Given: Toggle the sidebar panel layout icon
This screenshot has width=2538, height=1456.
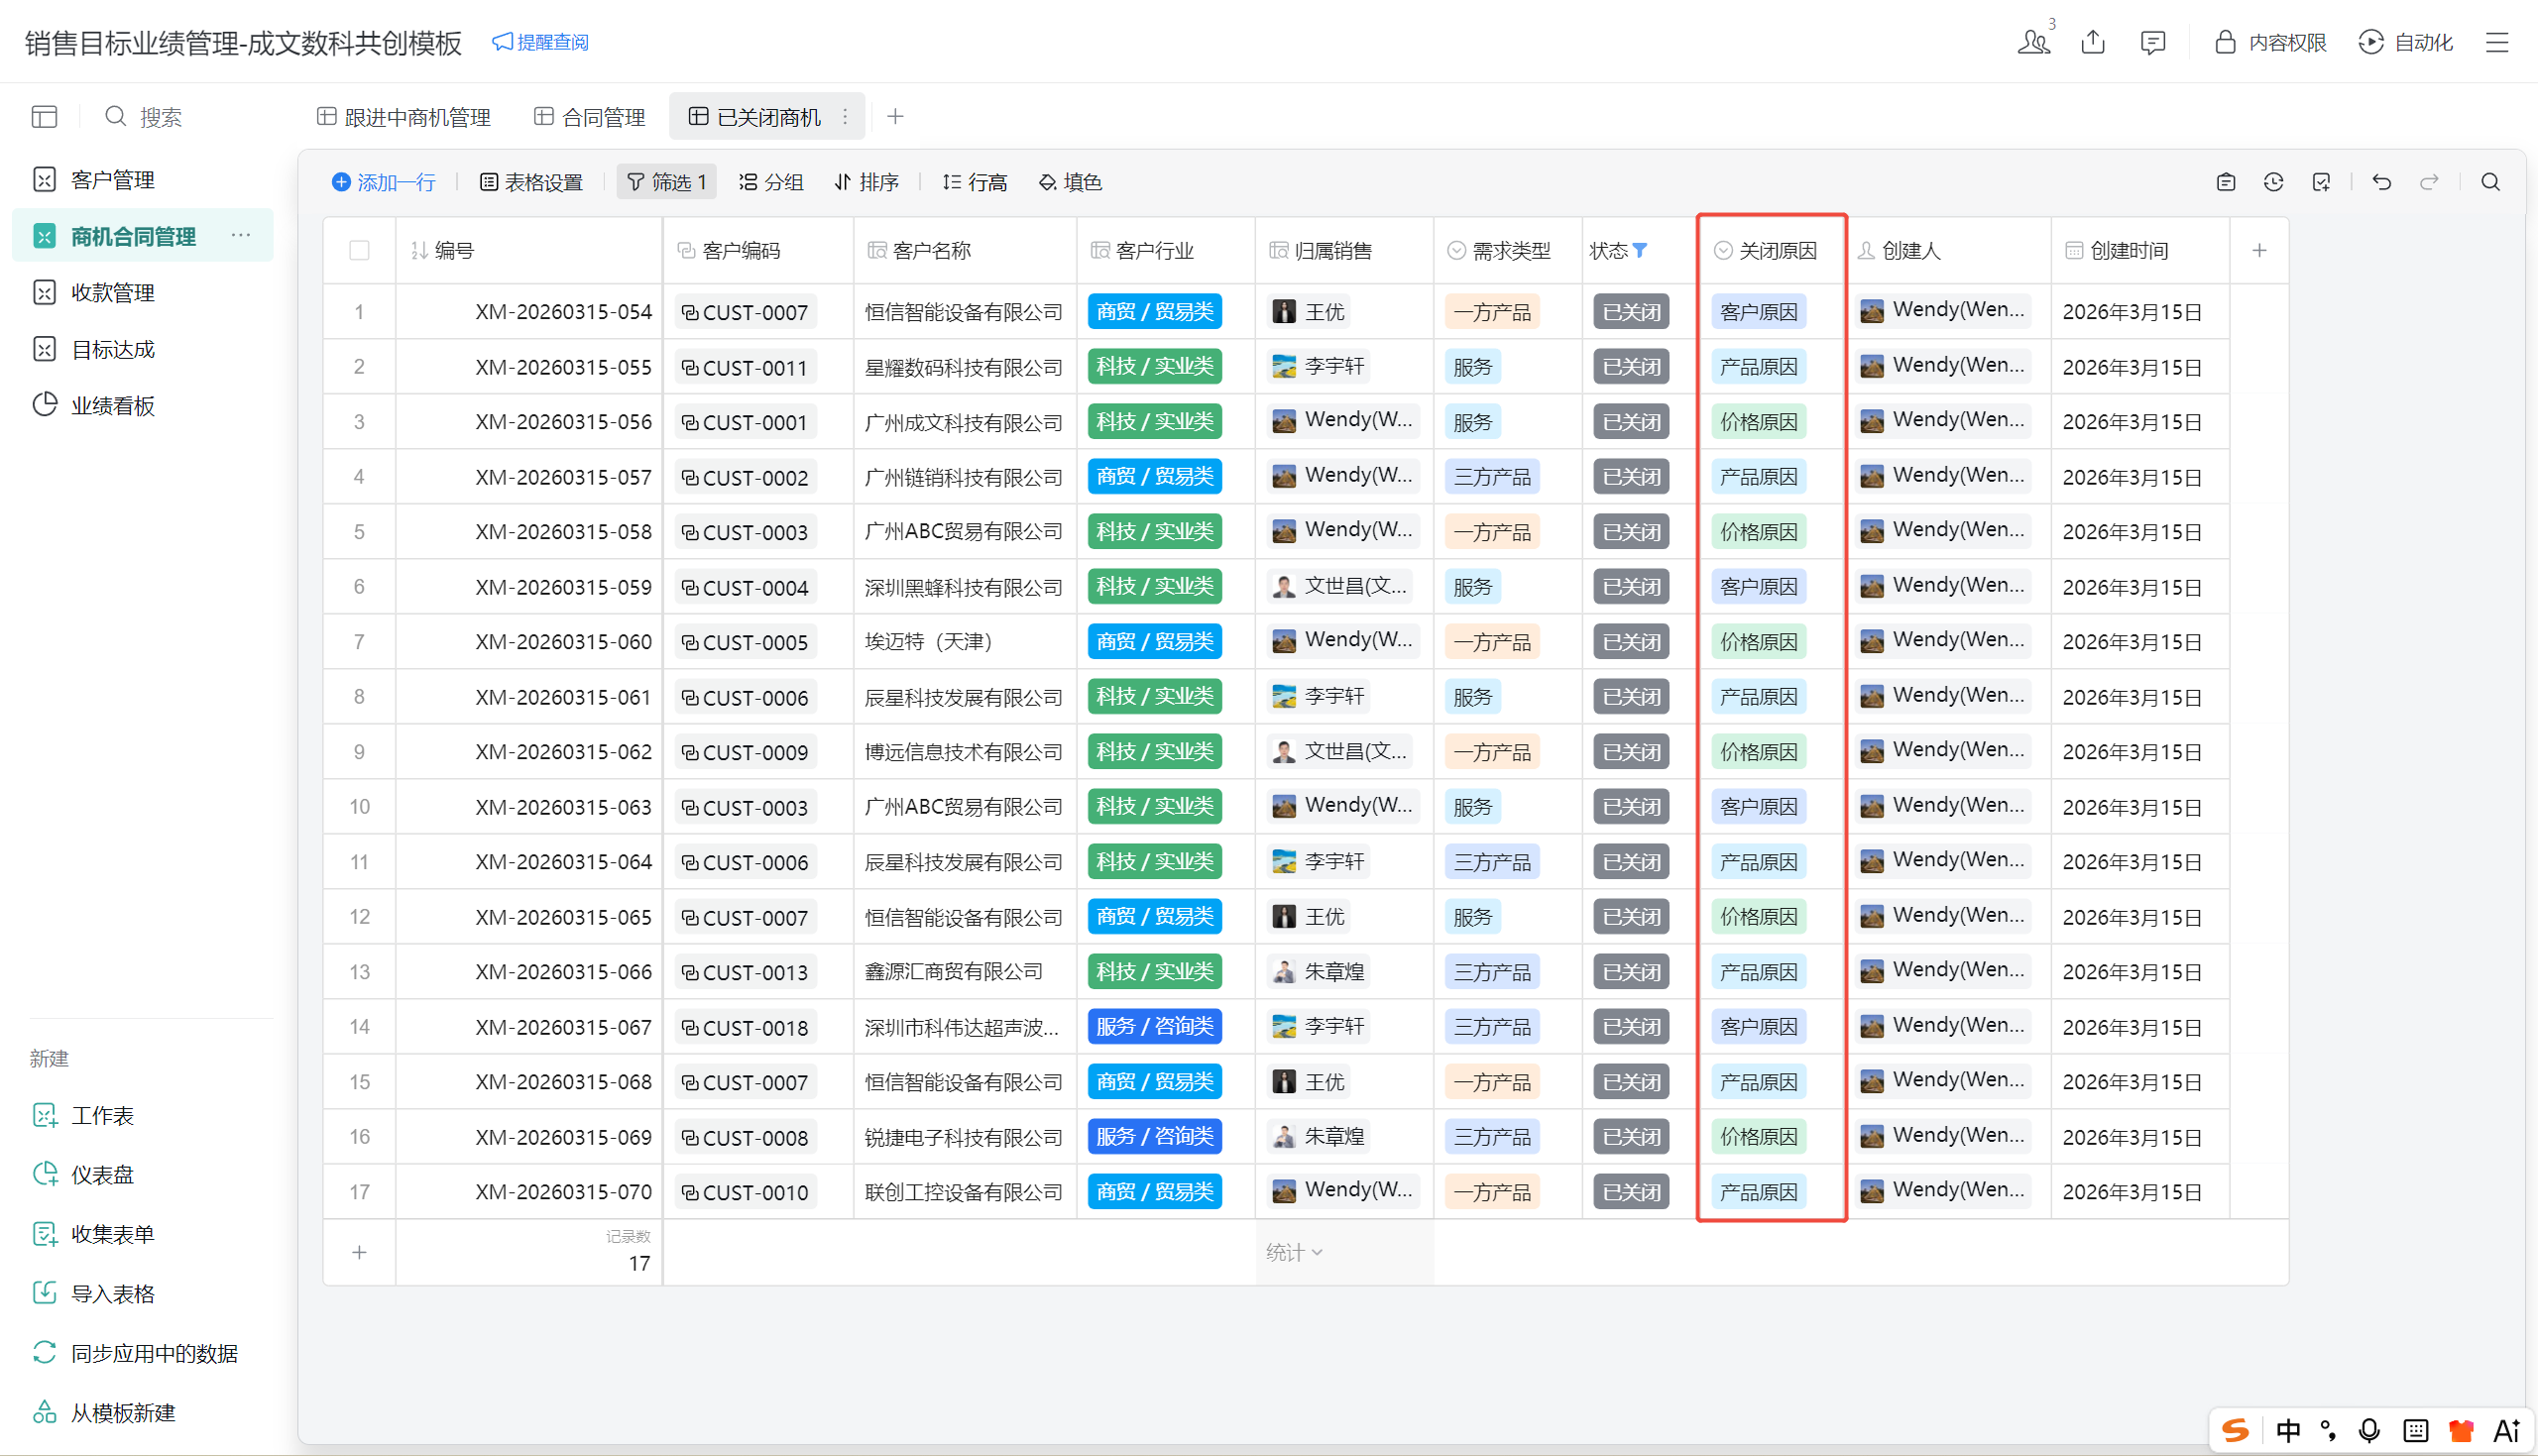Looking at the screenshot, I should pyautogui.click(x=44, y=117).
